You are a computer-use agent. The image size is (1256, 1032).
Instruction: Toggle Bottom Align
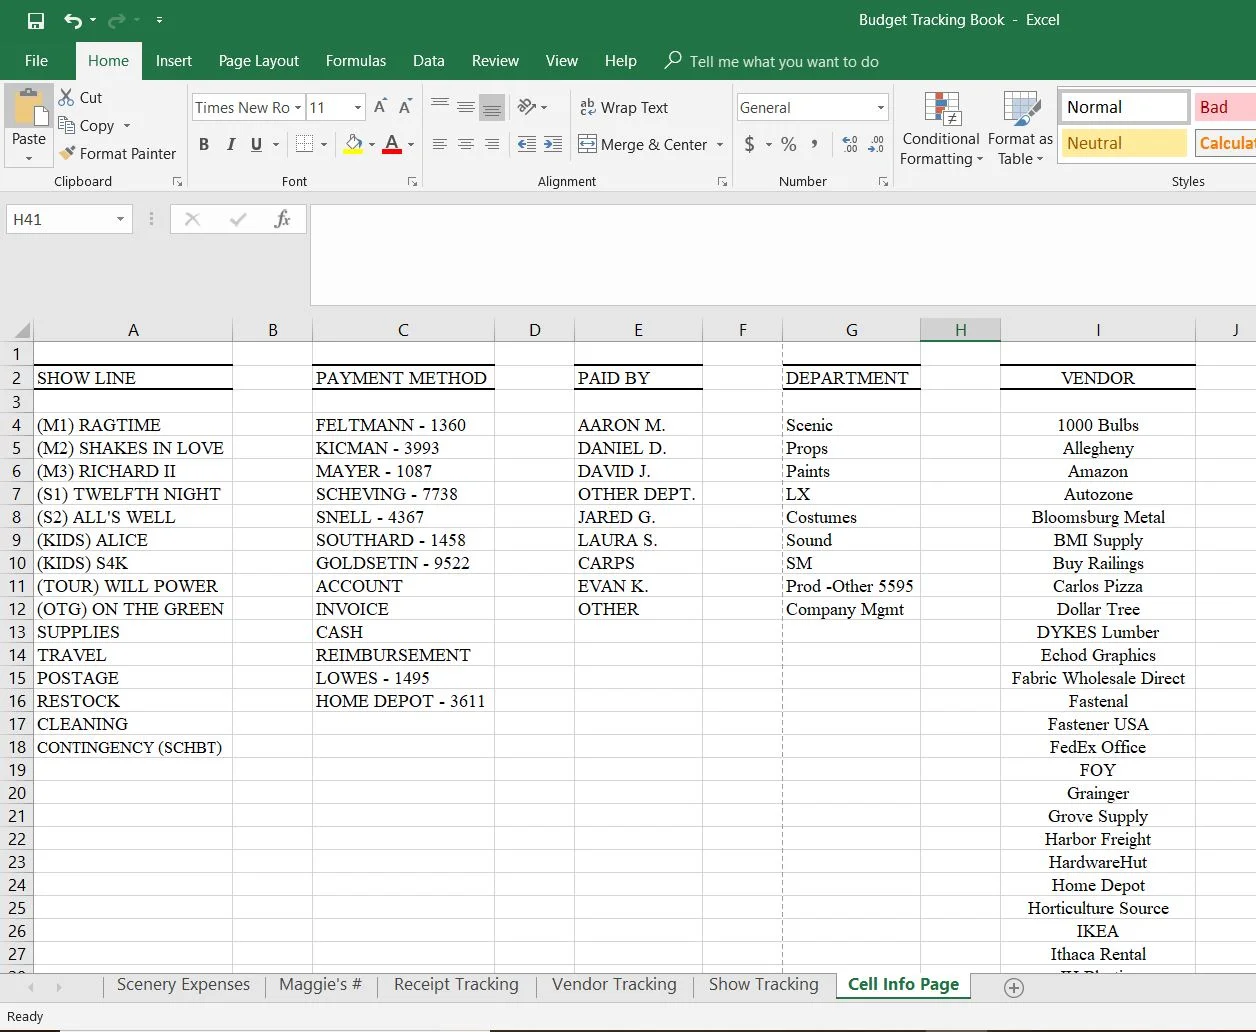point(492,107)
